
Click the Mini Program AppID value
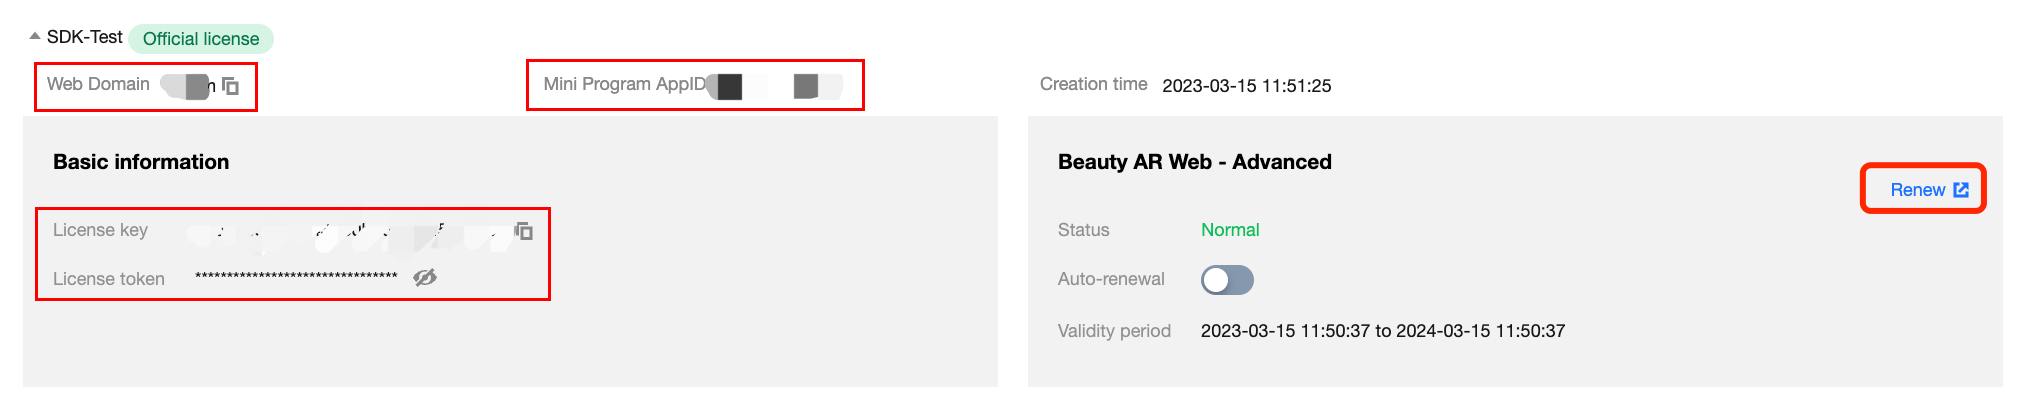point(775,86)
